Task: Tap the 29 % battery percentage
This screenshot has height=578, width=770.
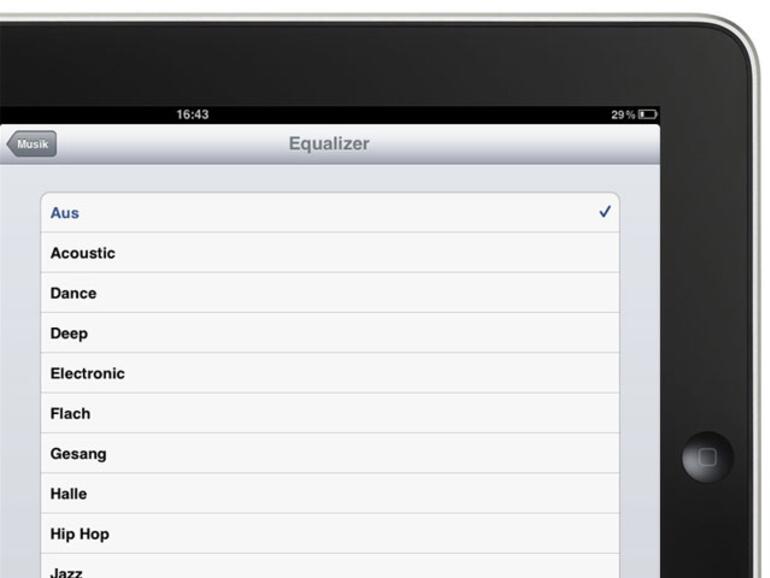Action: click(x=623, y=115)
